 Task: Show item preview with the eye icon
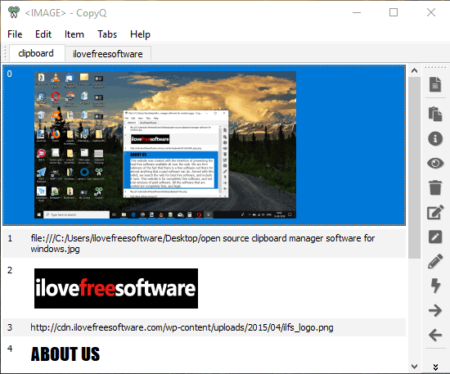435,163
